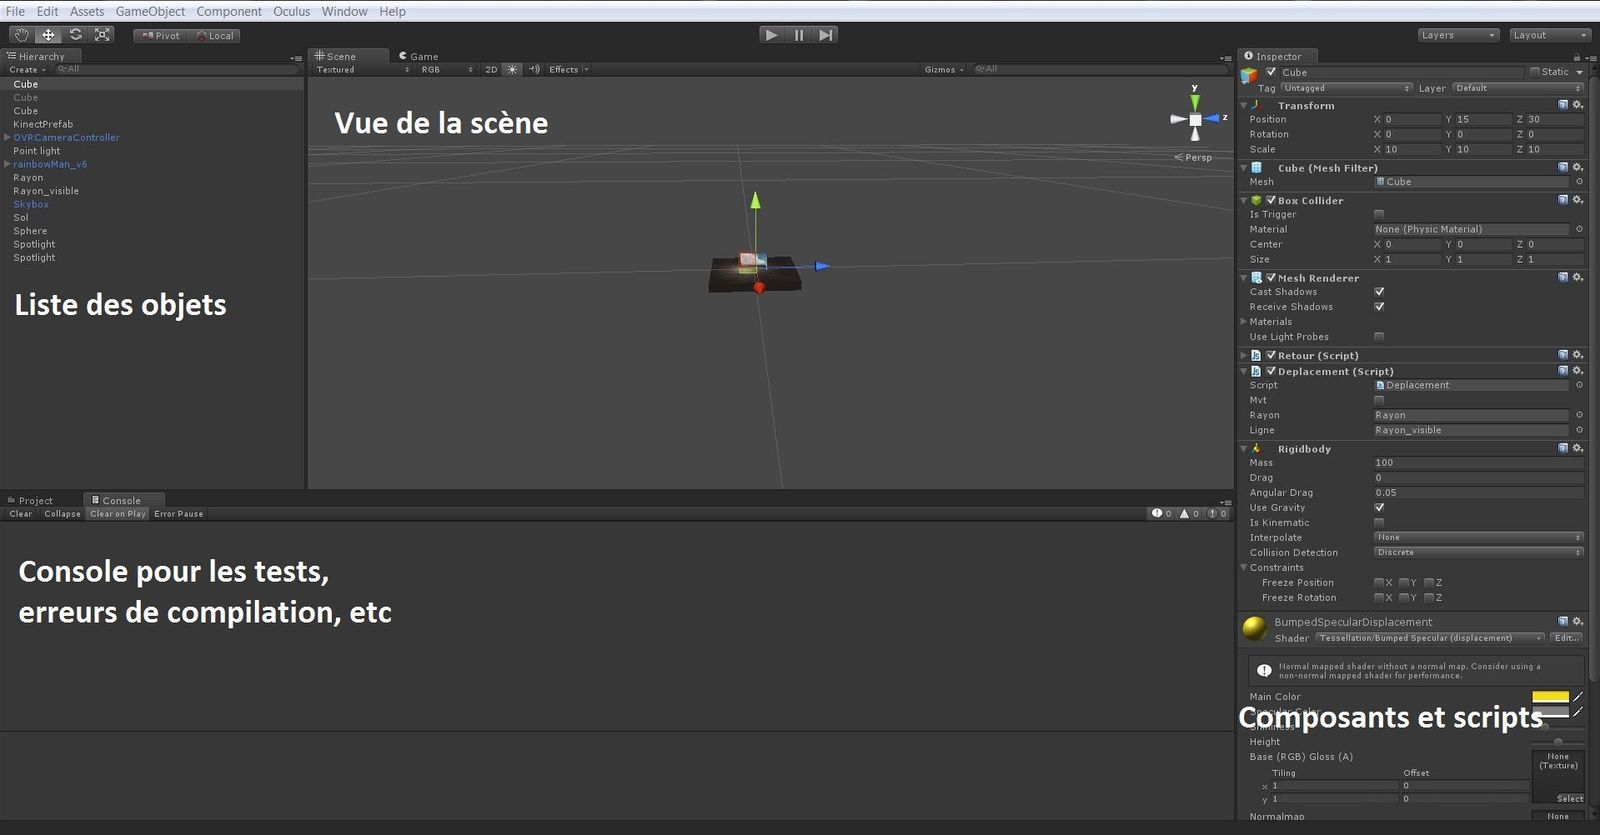The image size is (1600, 835).
Task: Uncheck Use Gravity in Rigidbody
Action: (x=1379, y=508)
